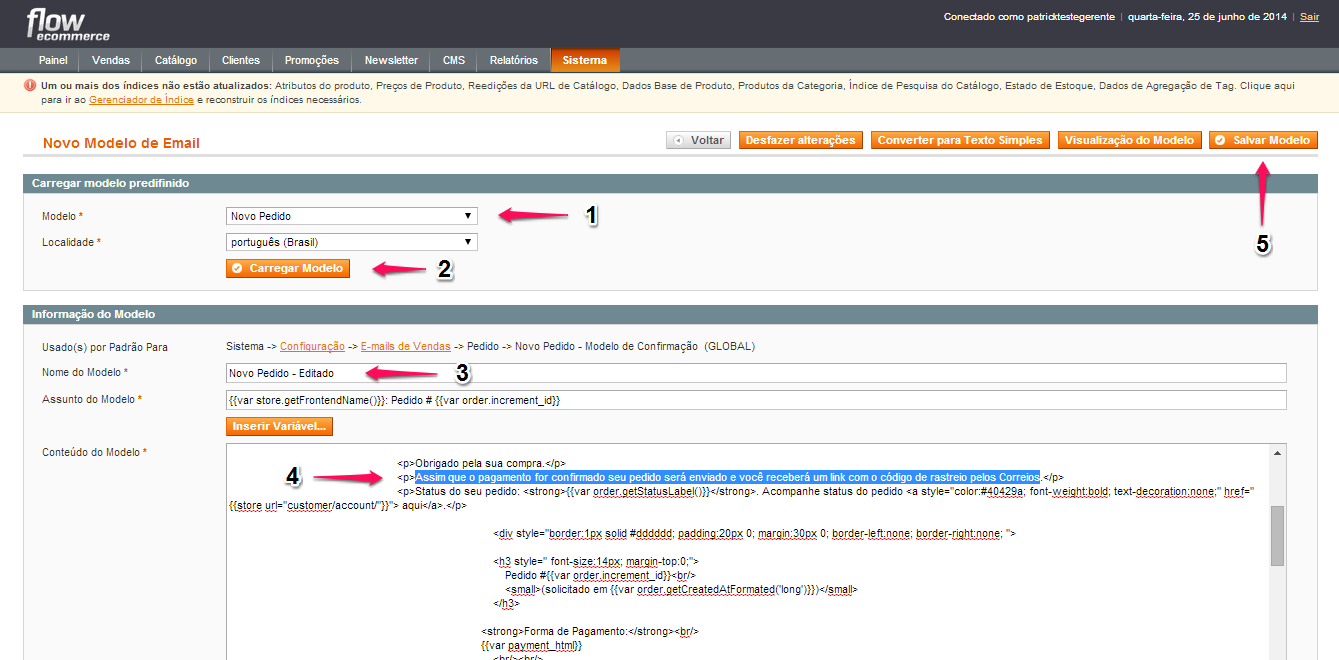Click the highlighted 'Assim que o pagamento' text line
1339x660 pixels.
click(x=728, y=477)
